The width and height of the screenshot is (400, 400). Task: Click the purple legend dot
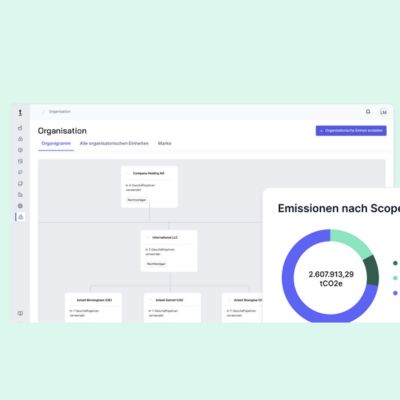click(x=395, y=293)
